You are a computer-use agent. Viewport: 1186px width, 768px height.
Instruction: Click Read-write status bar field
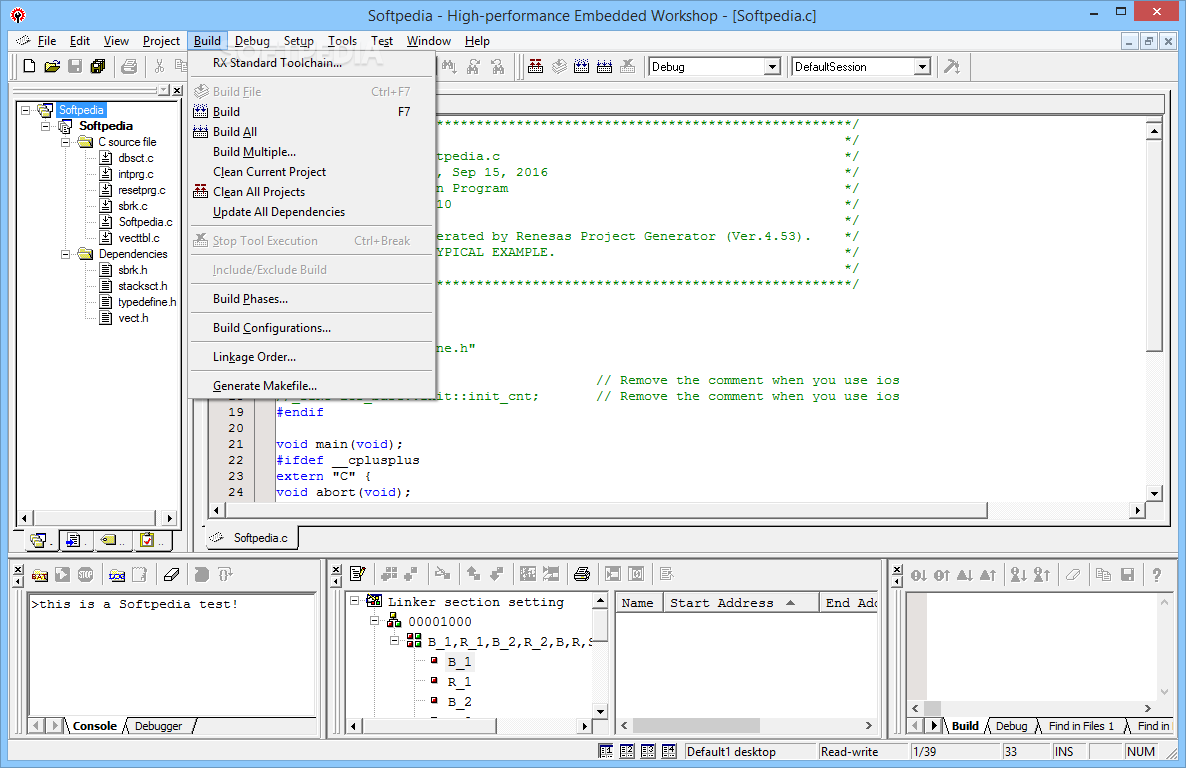tap(863, 751)
